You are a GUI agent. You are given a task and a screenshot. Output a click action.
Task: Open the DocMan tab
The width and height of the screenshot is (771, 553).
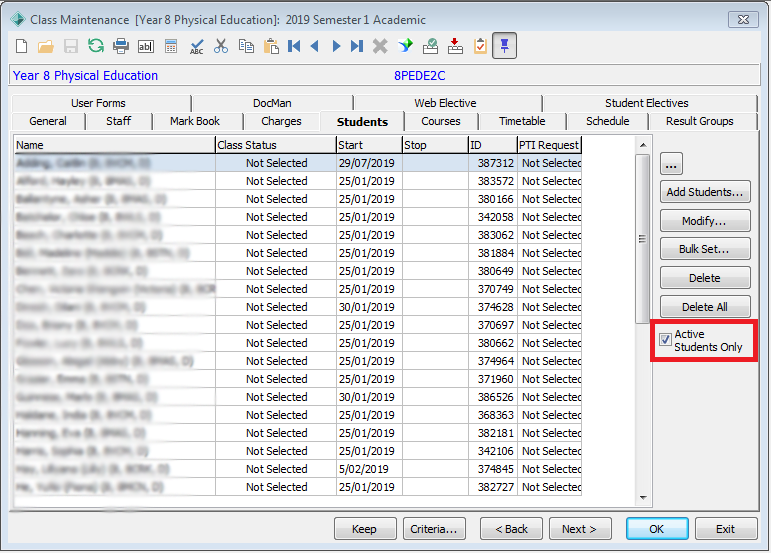point(272,103)
